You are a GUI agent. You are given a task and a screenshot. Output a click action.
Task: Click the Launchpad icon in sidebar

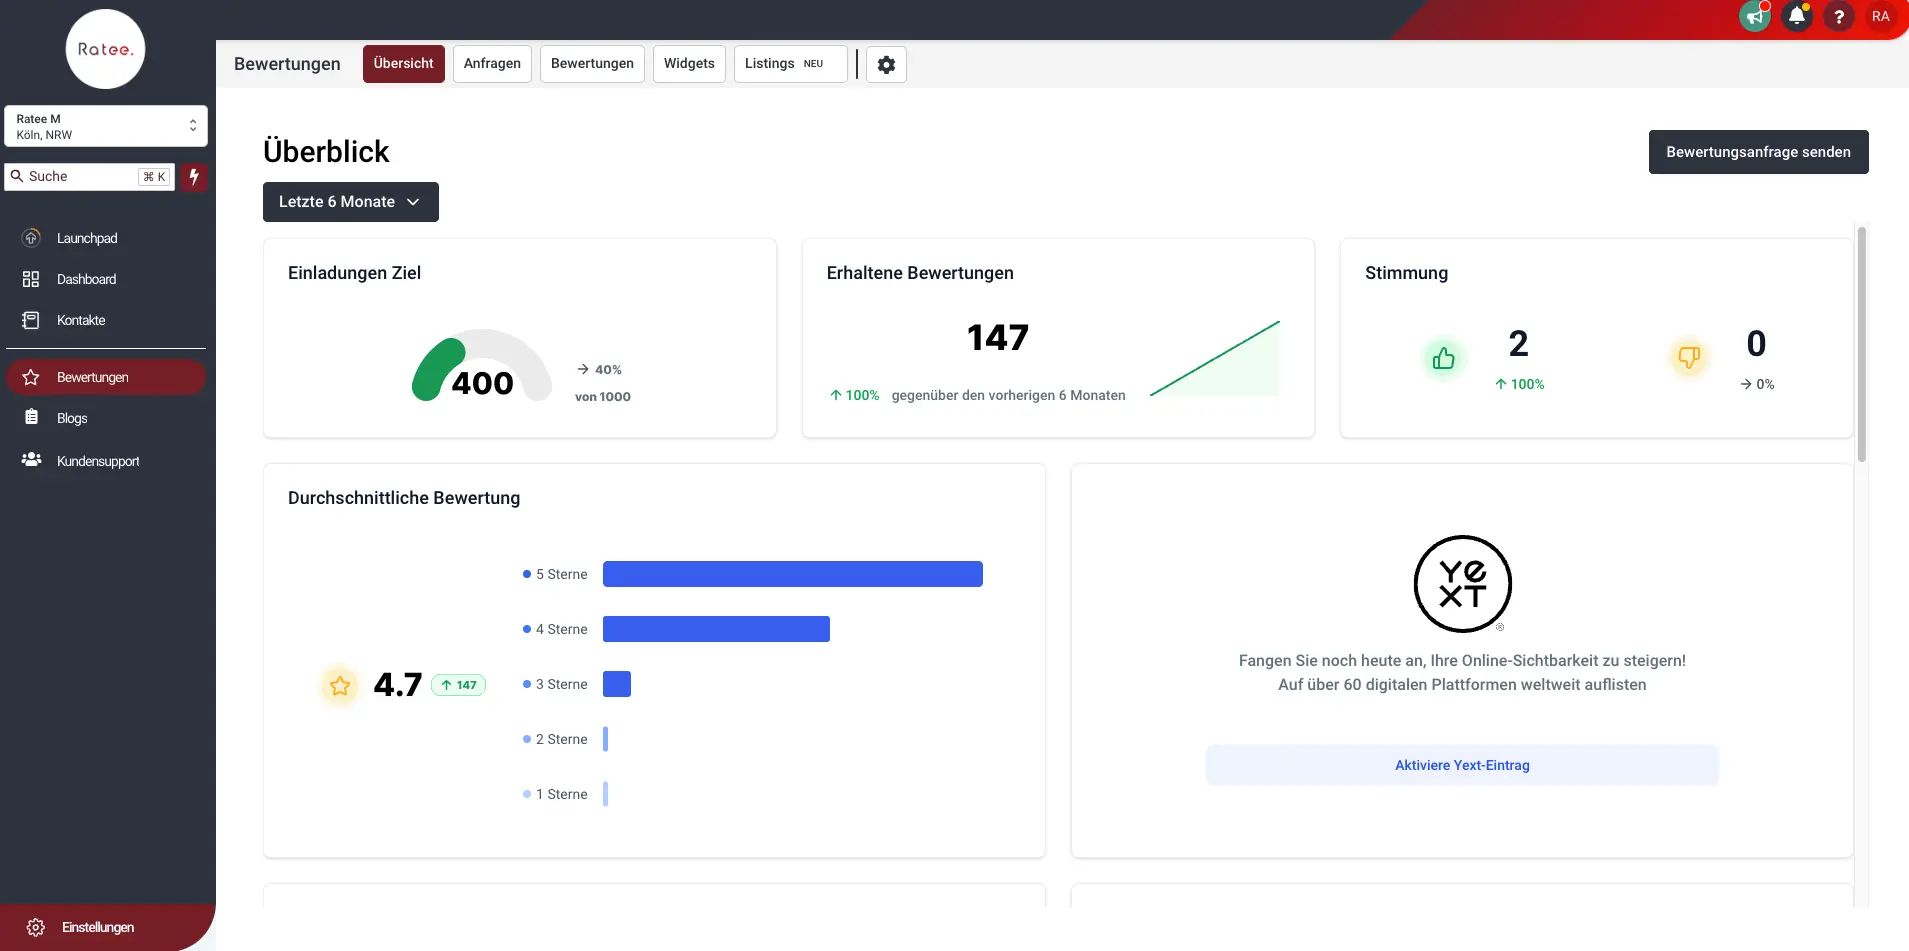tap(31, 238)
